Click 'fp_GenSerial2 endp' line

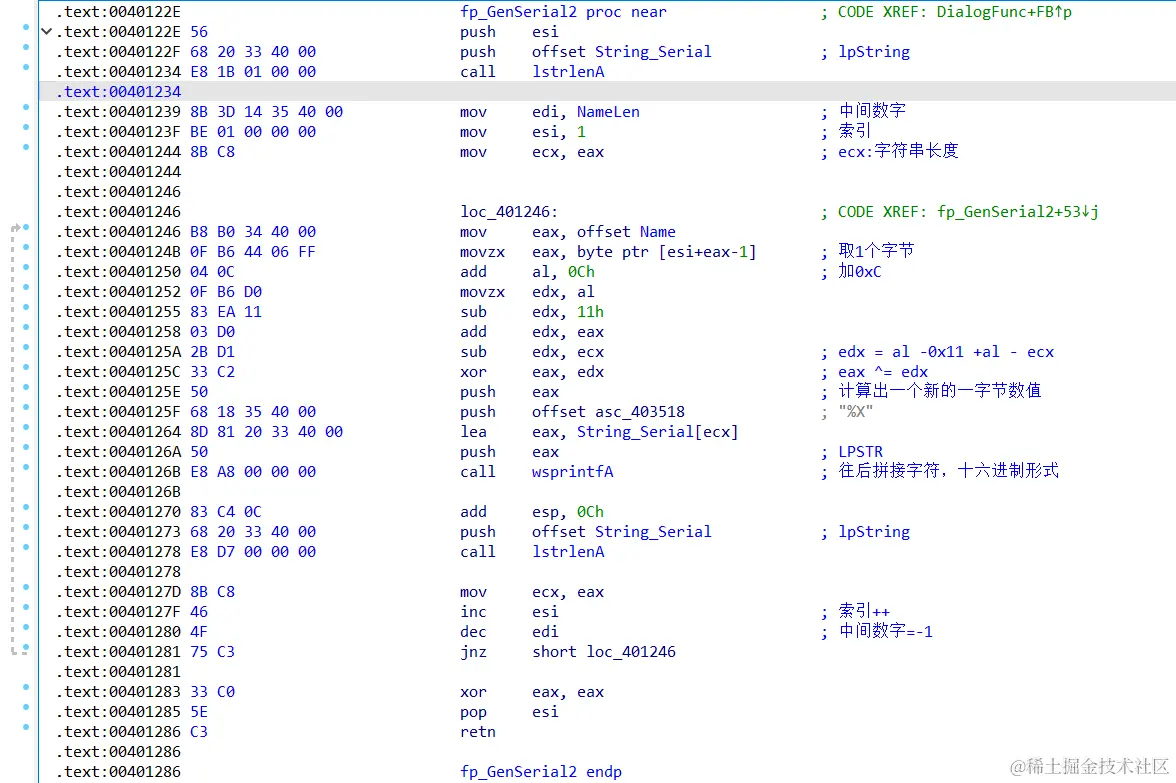point(541,772)
